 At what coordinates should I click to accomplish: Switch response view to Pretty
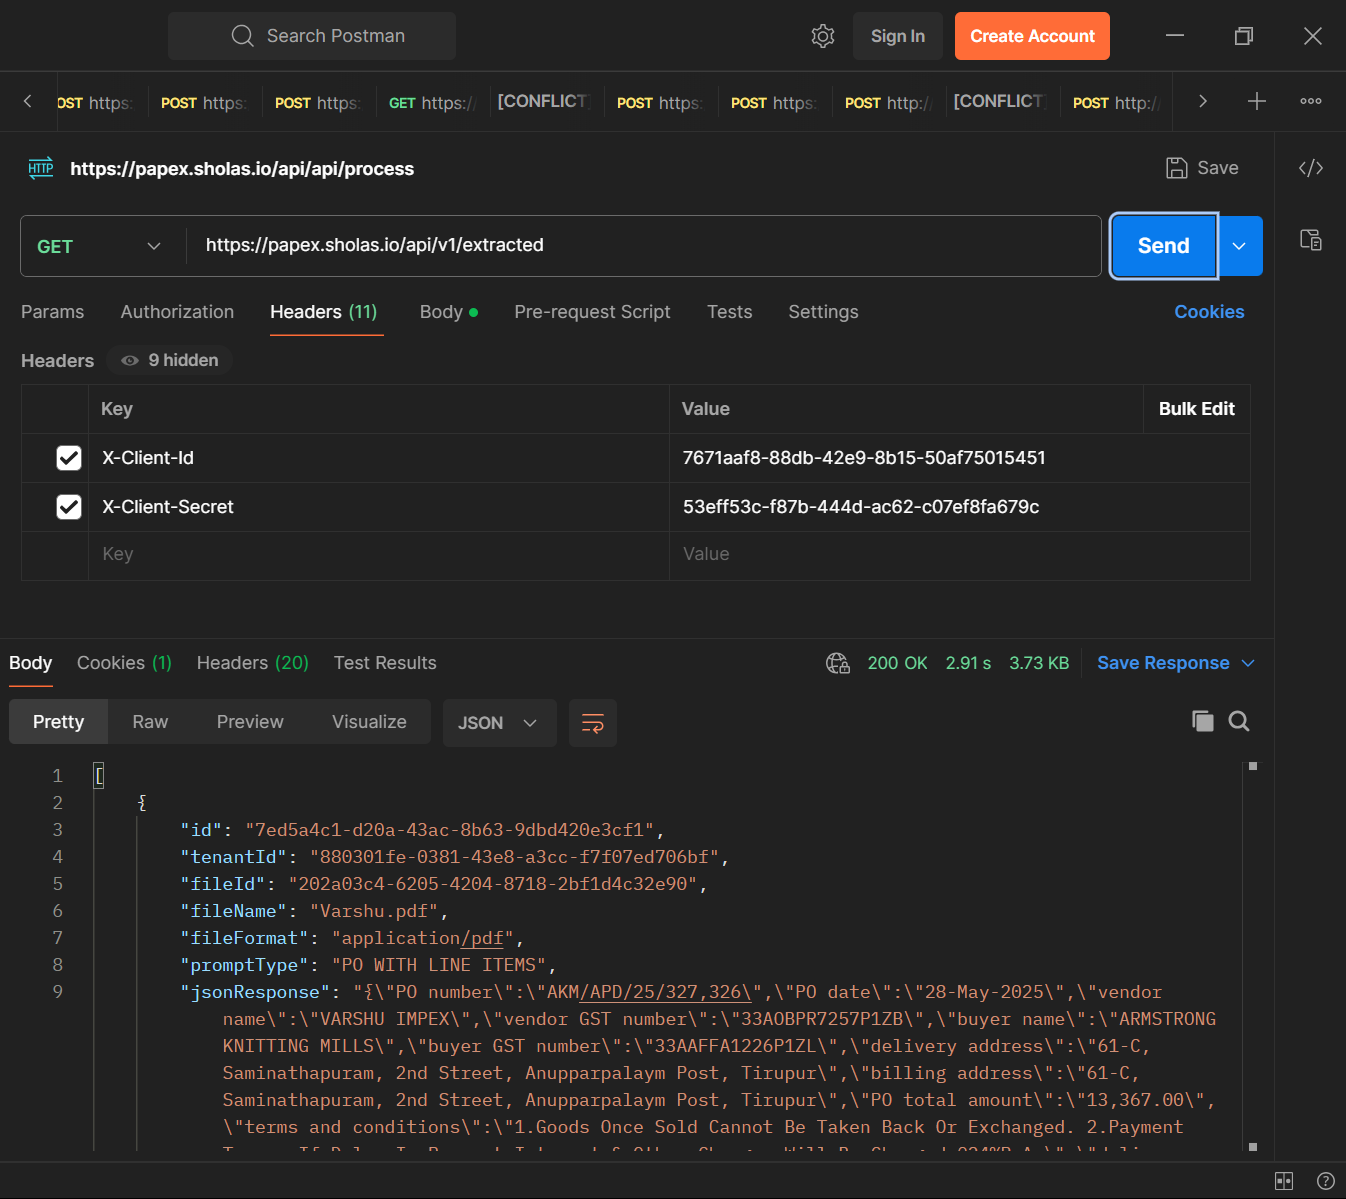(x=58, y=722)
